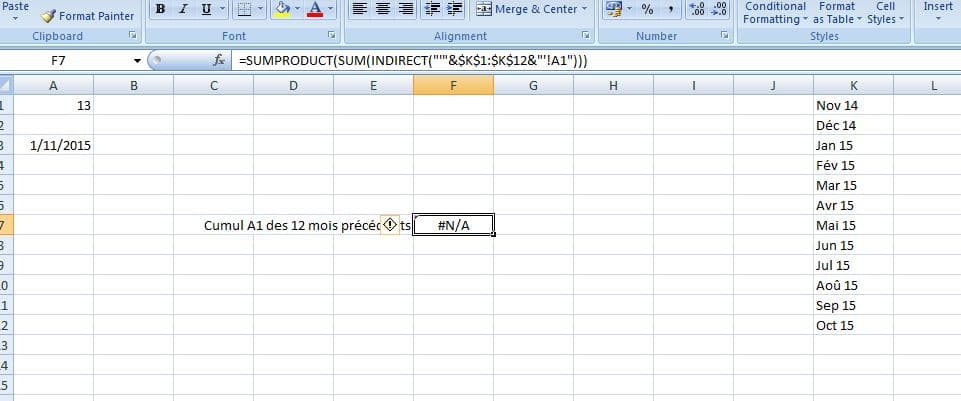
Task: Select cell 'Mai 15'
Action: tap(854, 225)
